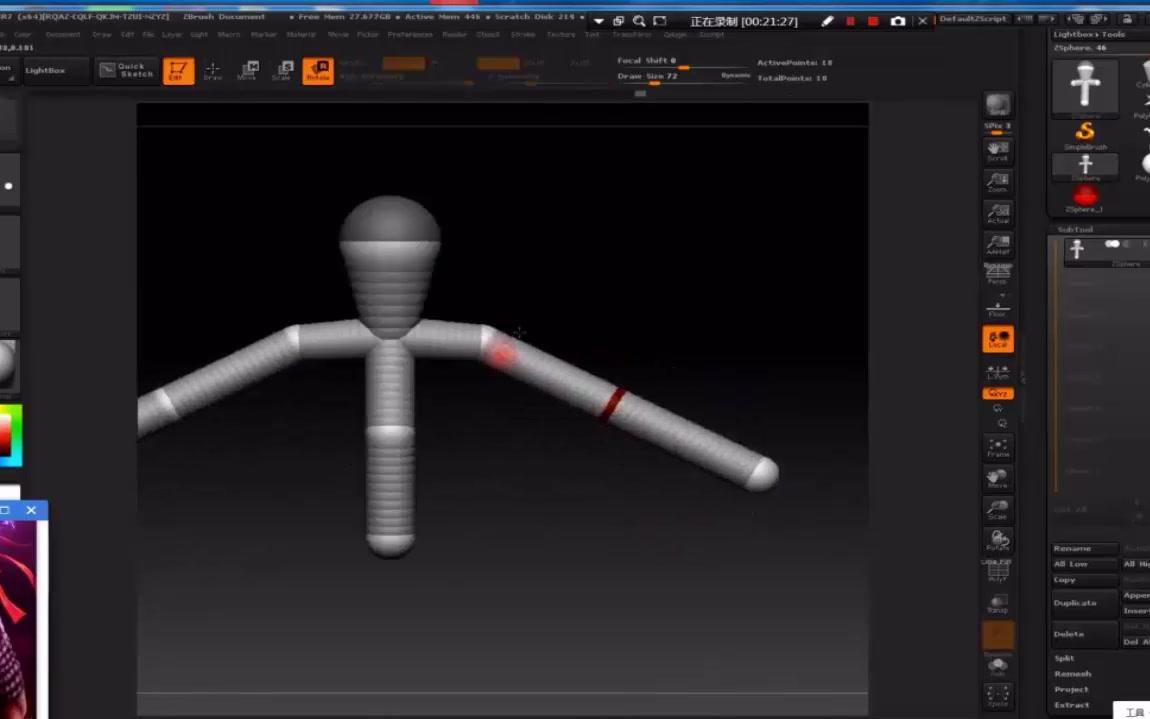
Task: Toggle Transp mode on right shelf
Action: point(998,602)
